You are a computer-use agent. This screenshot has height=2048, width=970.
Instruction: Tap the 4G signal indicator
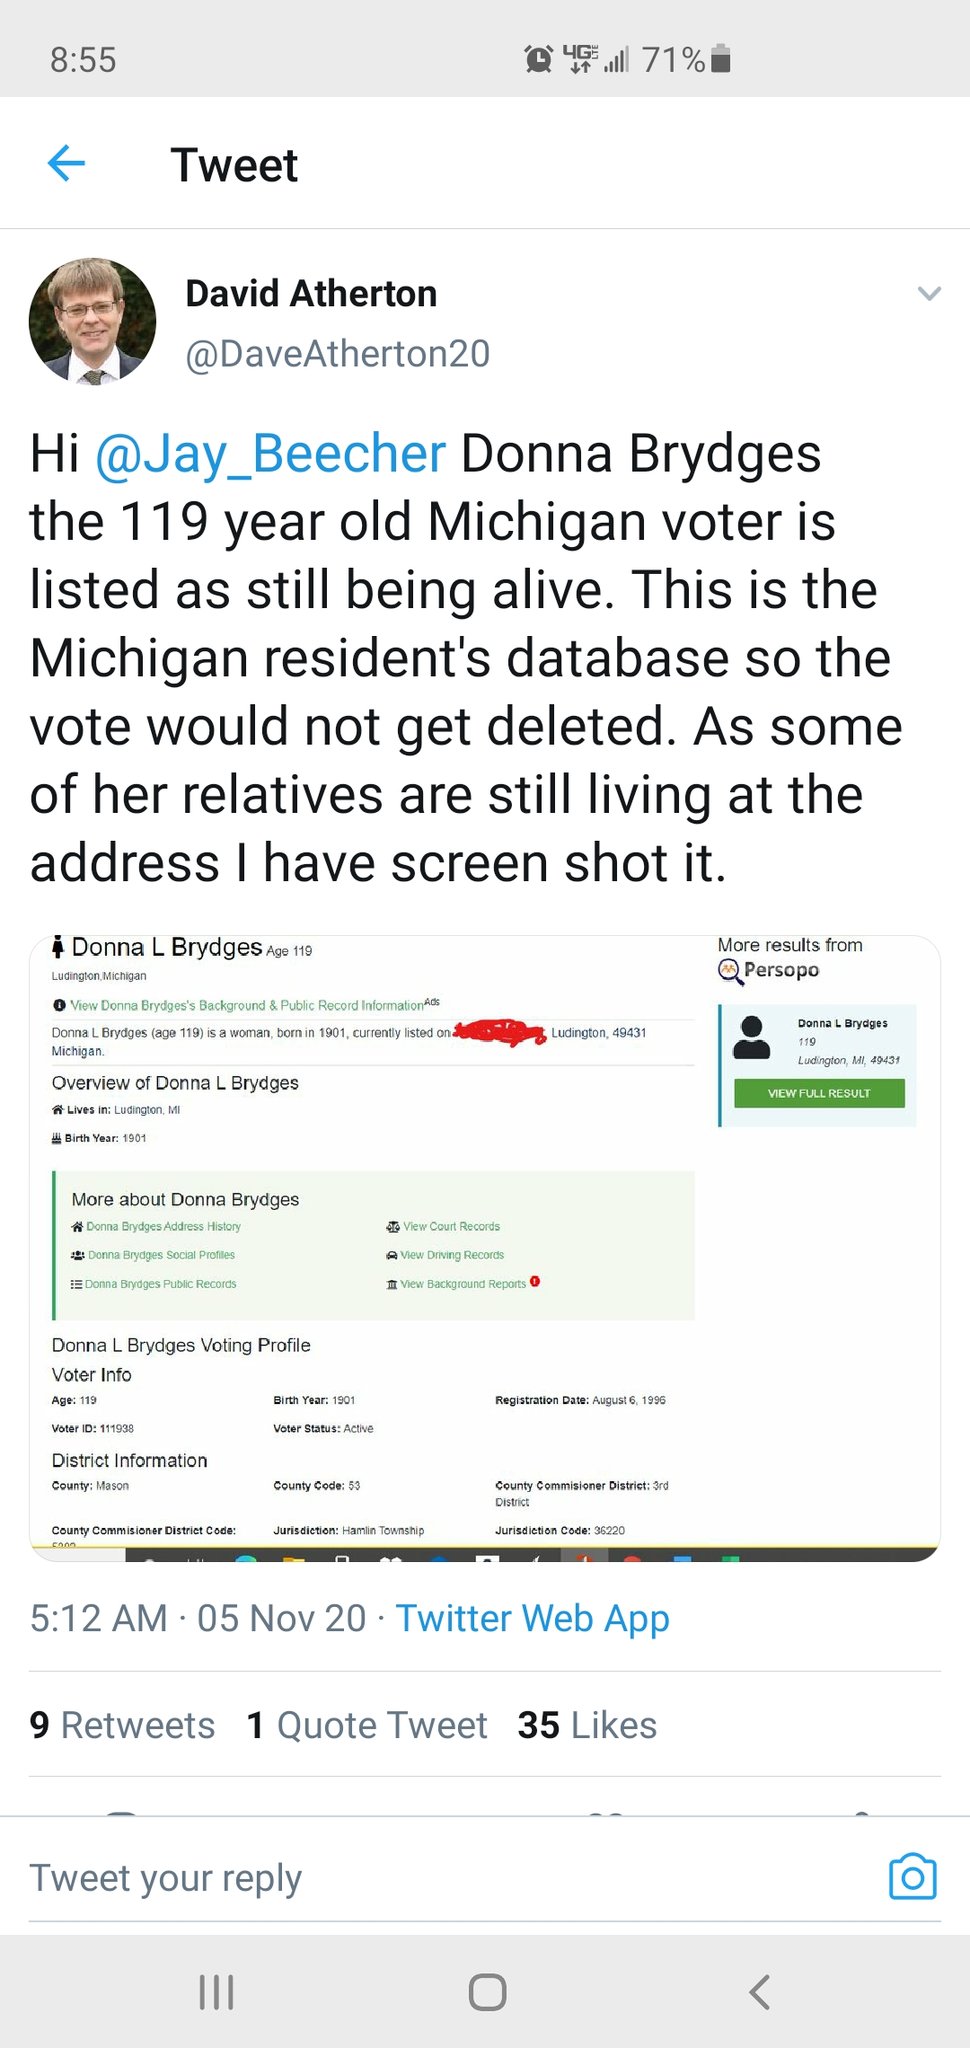pos(581,59)
